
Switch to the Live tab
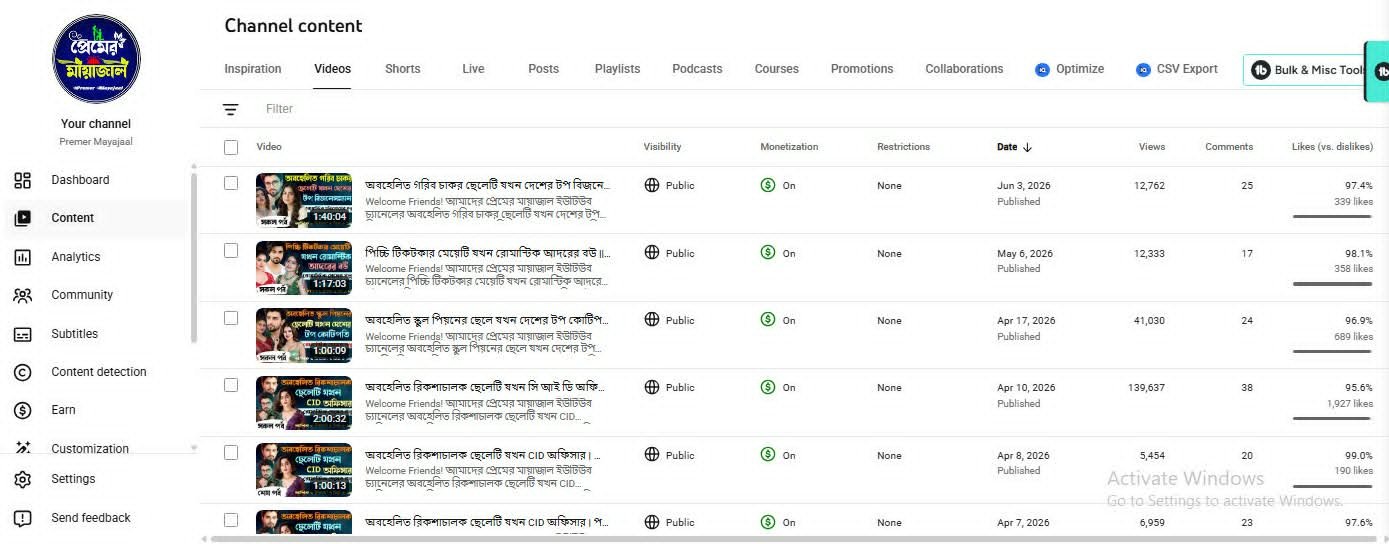pos(474,69)
